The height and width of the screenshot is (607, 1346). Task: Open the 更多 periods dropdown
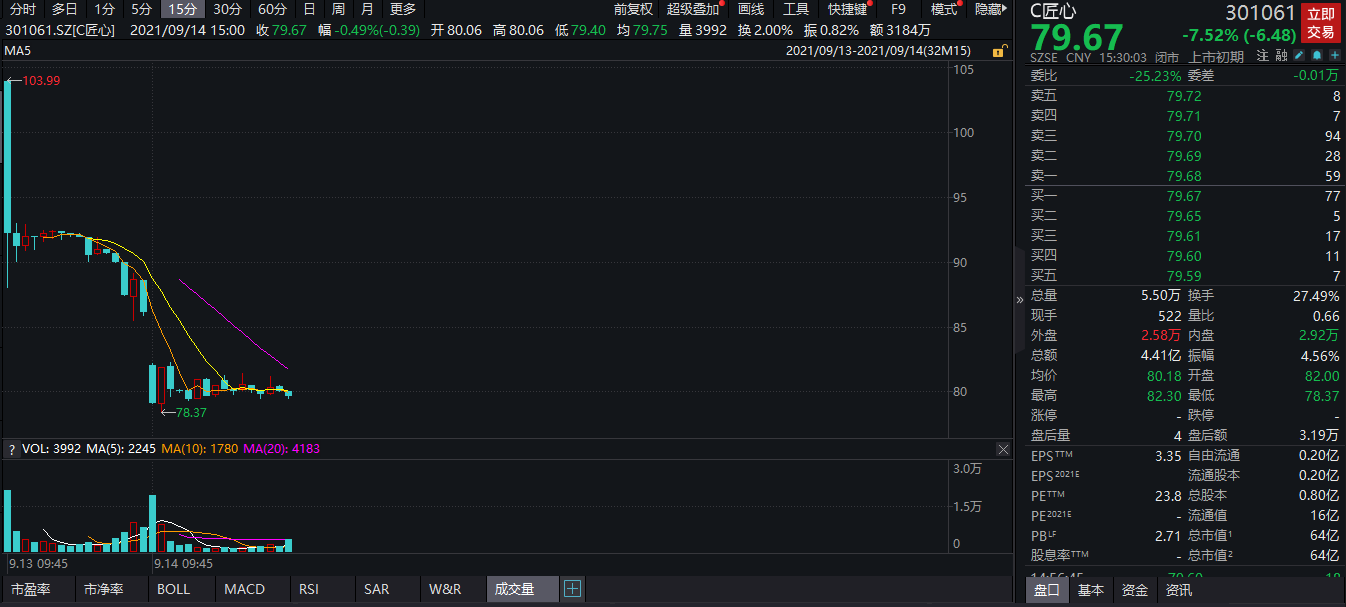[403, 9]
